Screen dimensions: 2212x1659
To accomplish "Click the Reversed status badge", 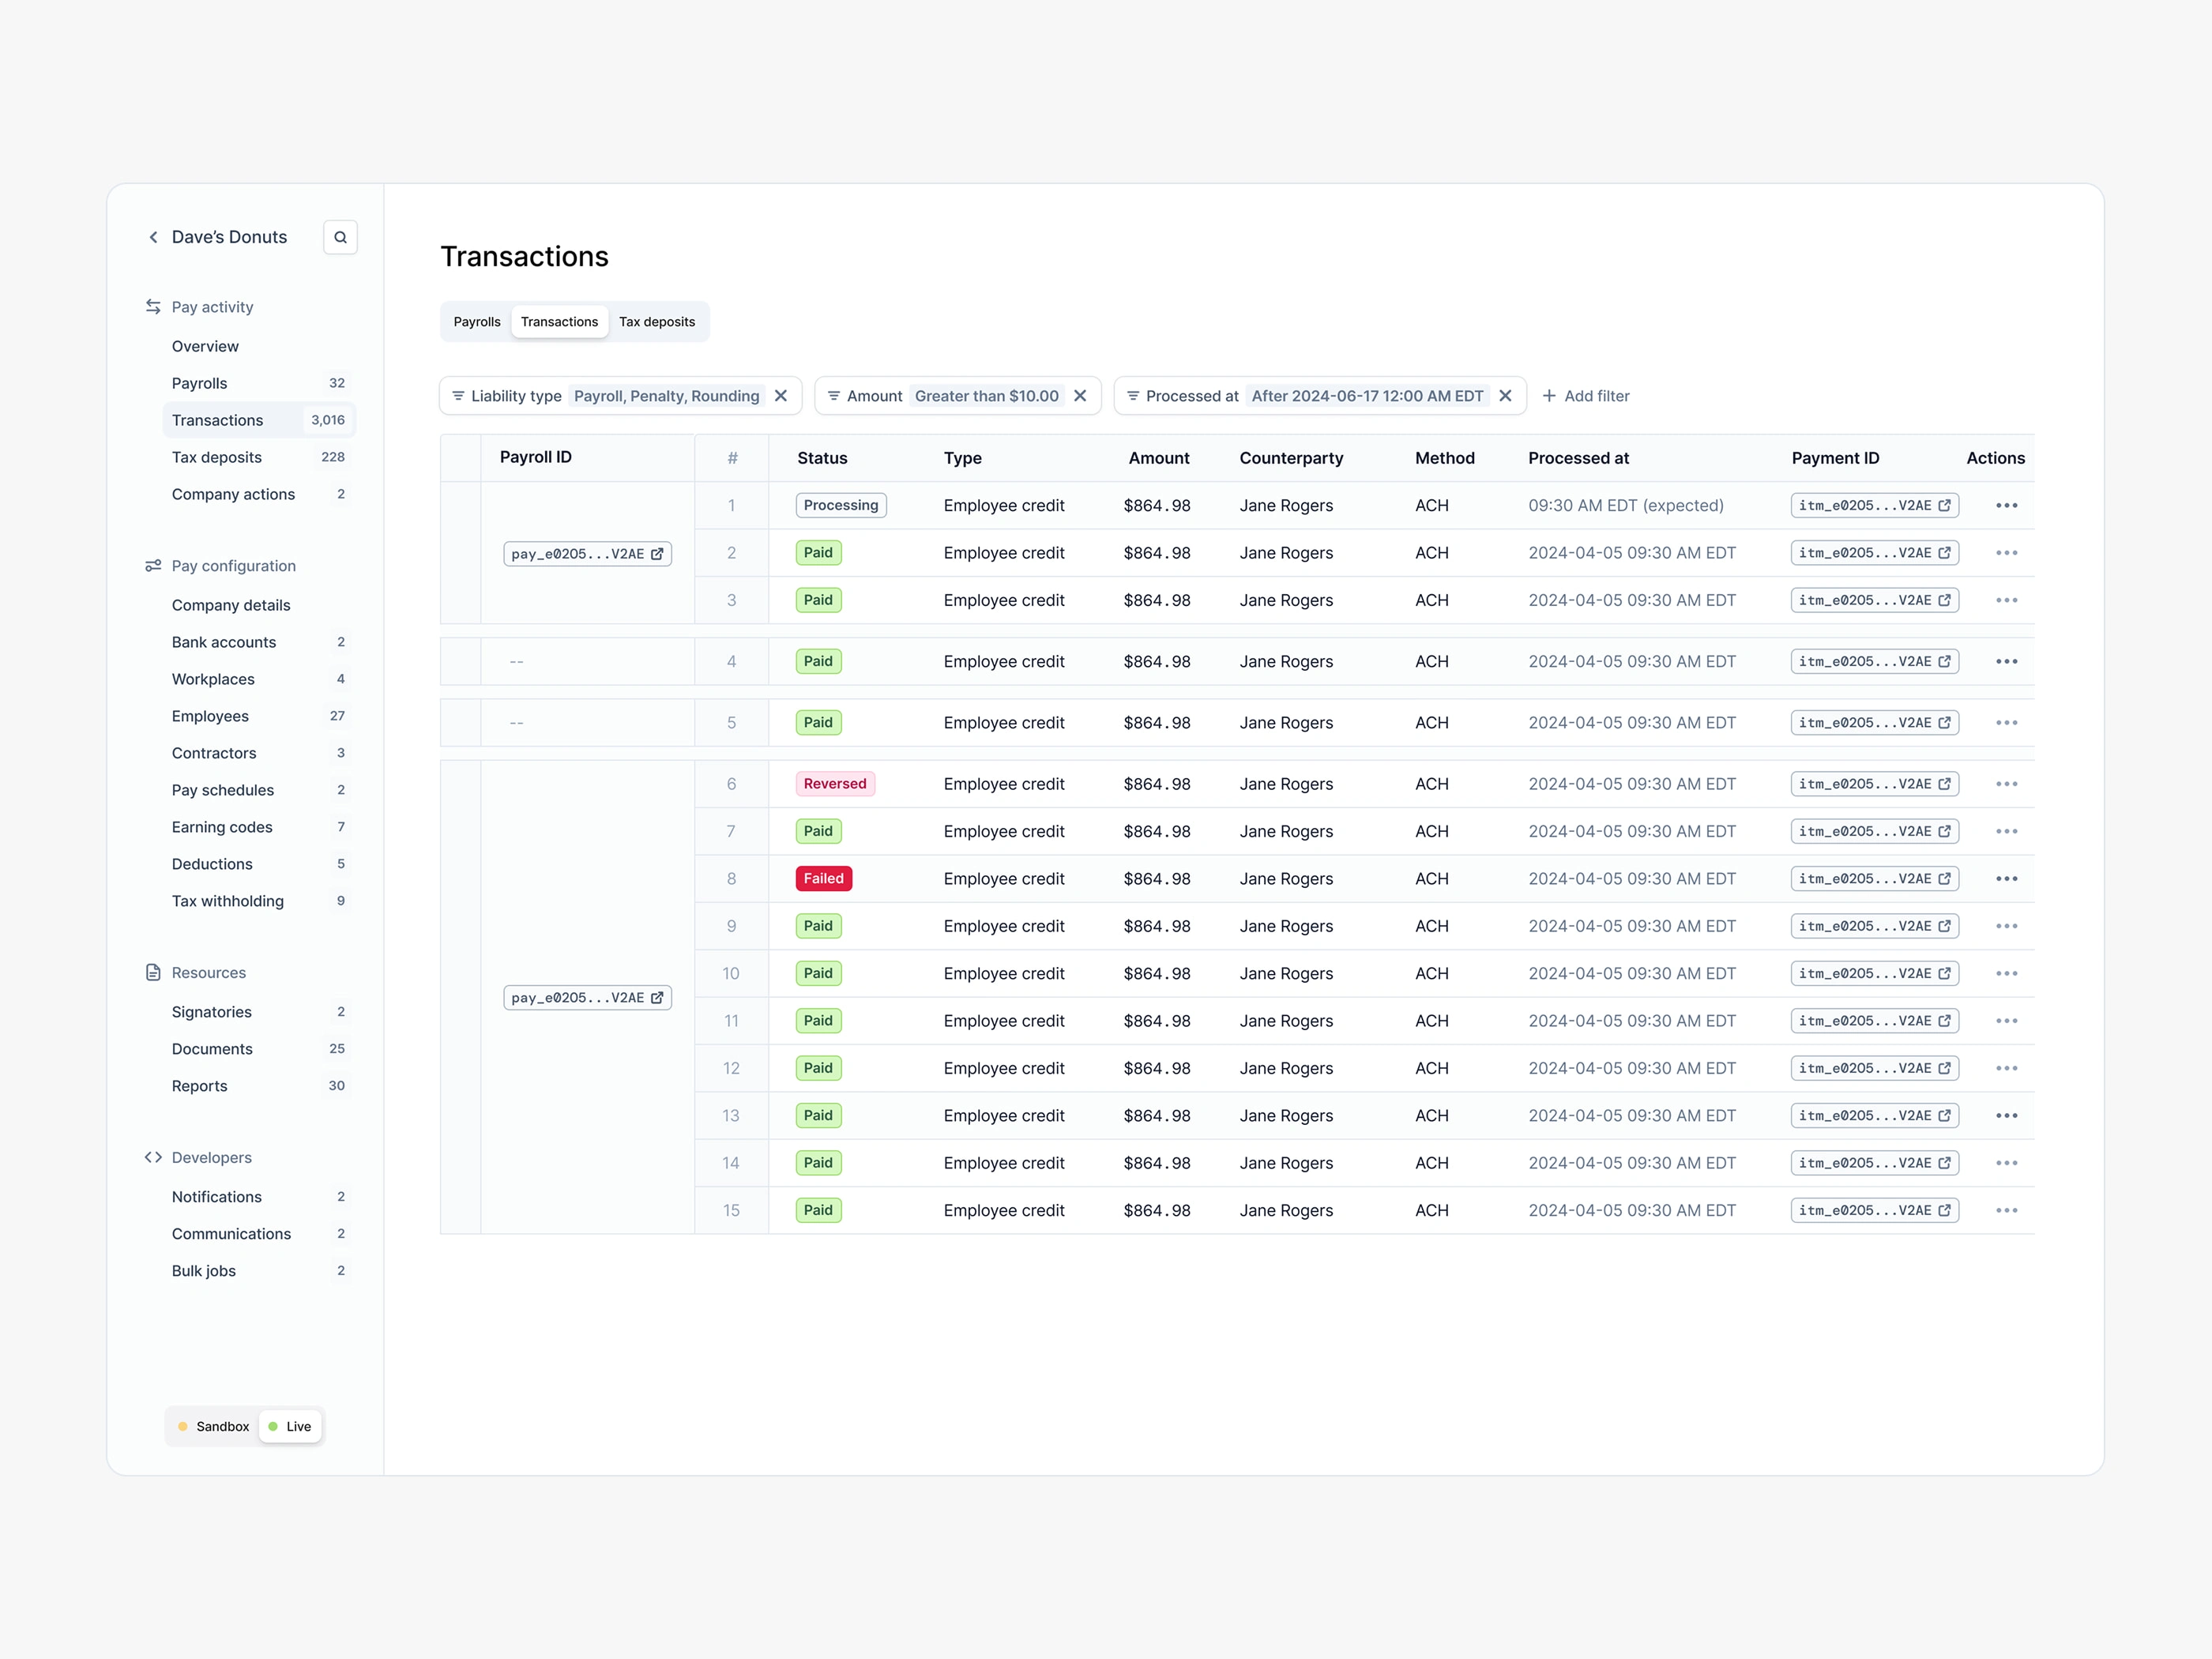I will pyautogui.click(x=835, y=784).
